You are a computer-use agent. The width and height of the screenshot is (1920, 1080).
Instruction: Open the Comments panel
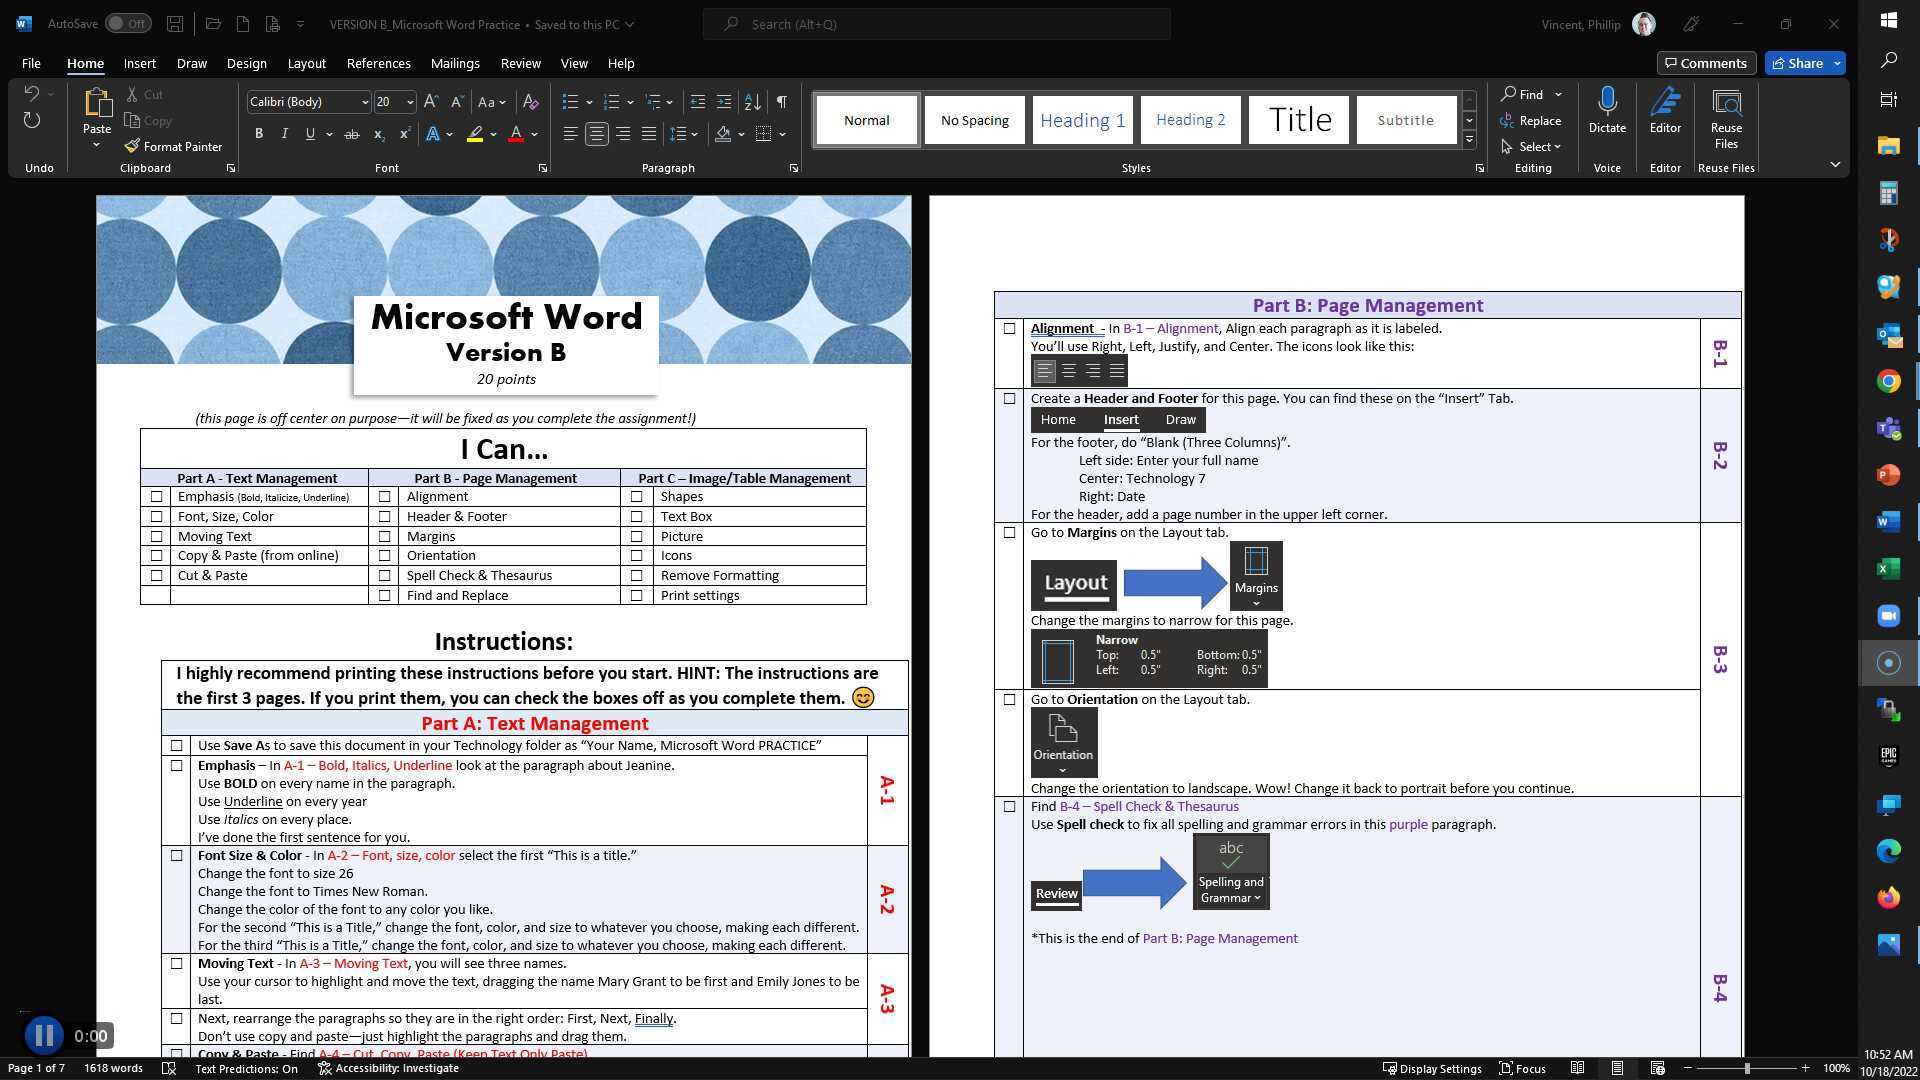(1707, 62)
